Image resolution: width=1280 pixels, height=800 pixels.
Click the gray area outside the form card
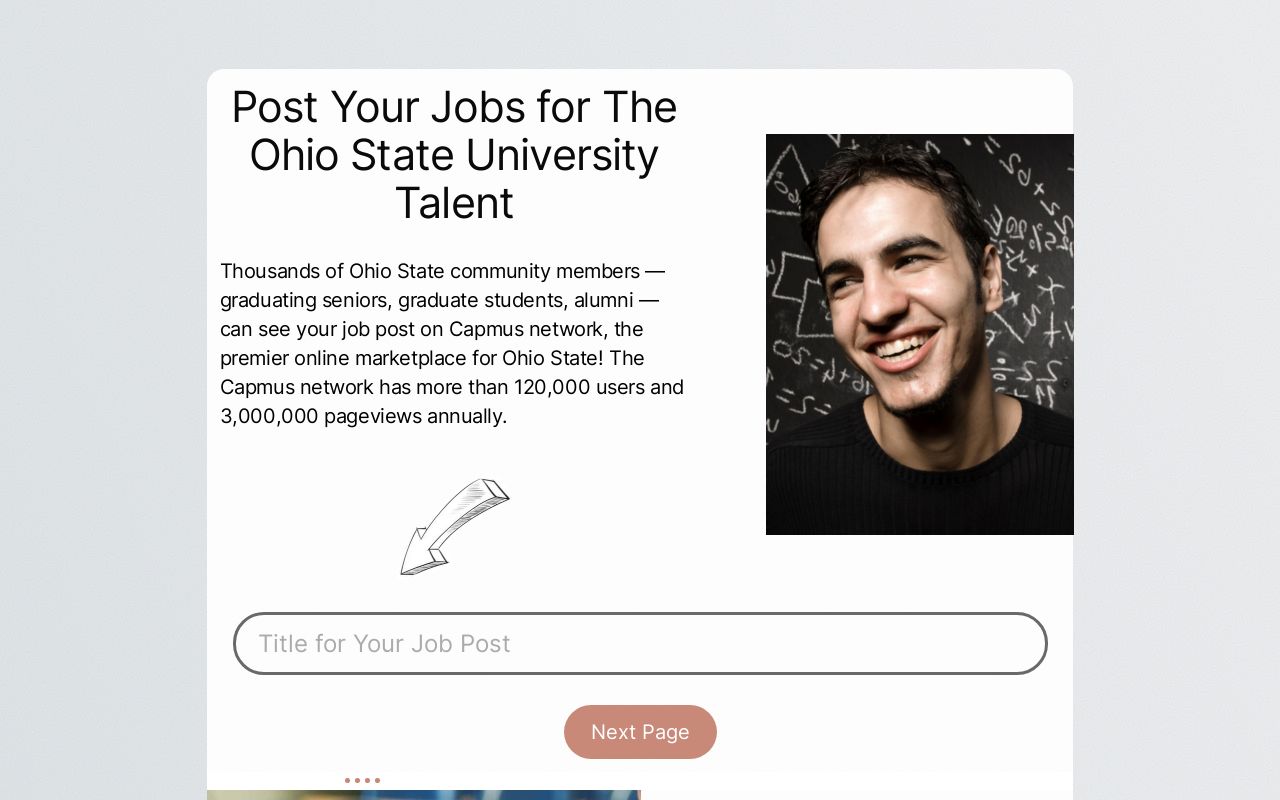[100, 400]
